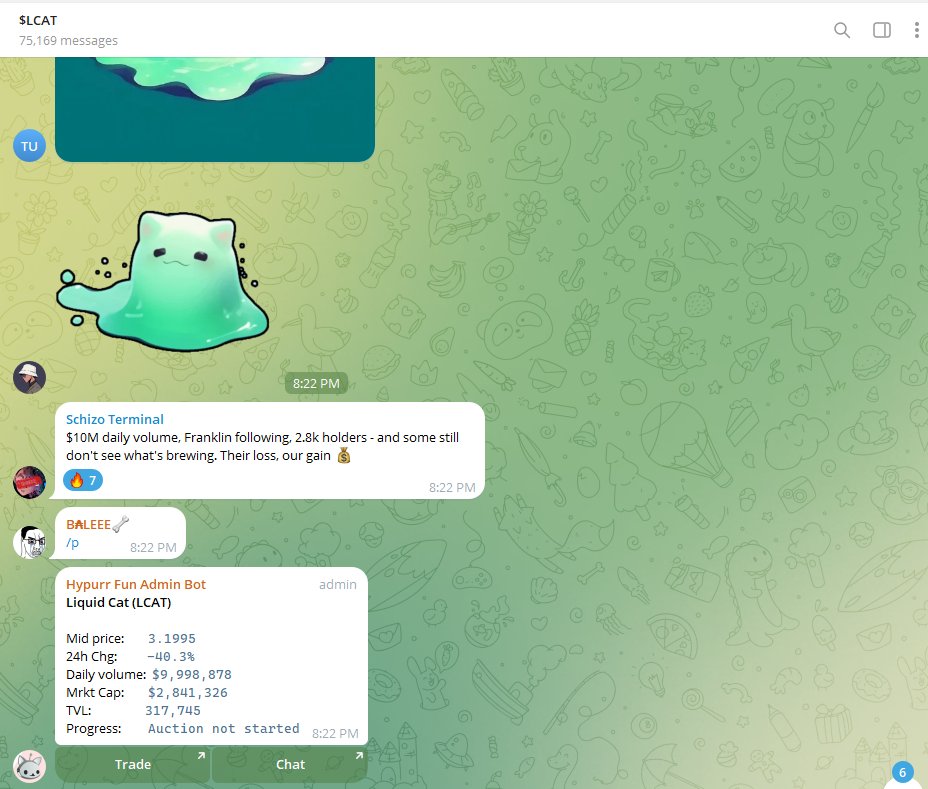Click the 8:22 PM time on /p message
This screenshot has width=928, height=789.
pos(153,548)
